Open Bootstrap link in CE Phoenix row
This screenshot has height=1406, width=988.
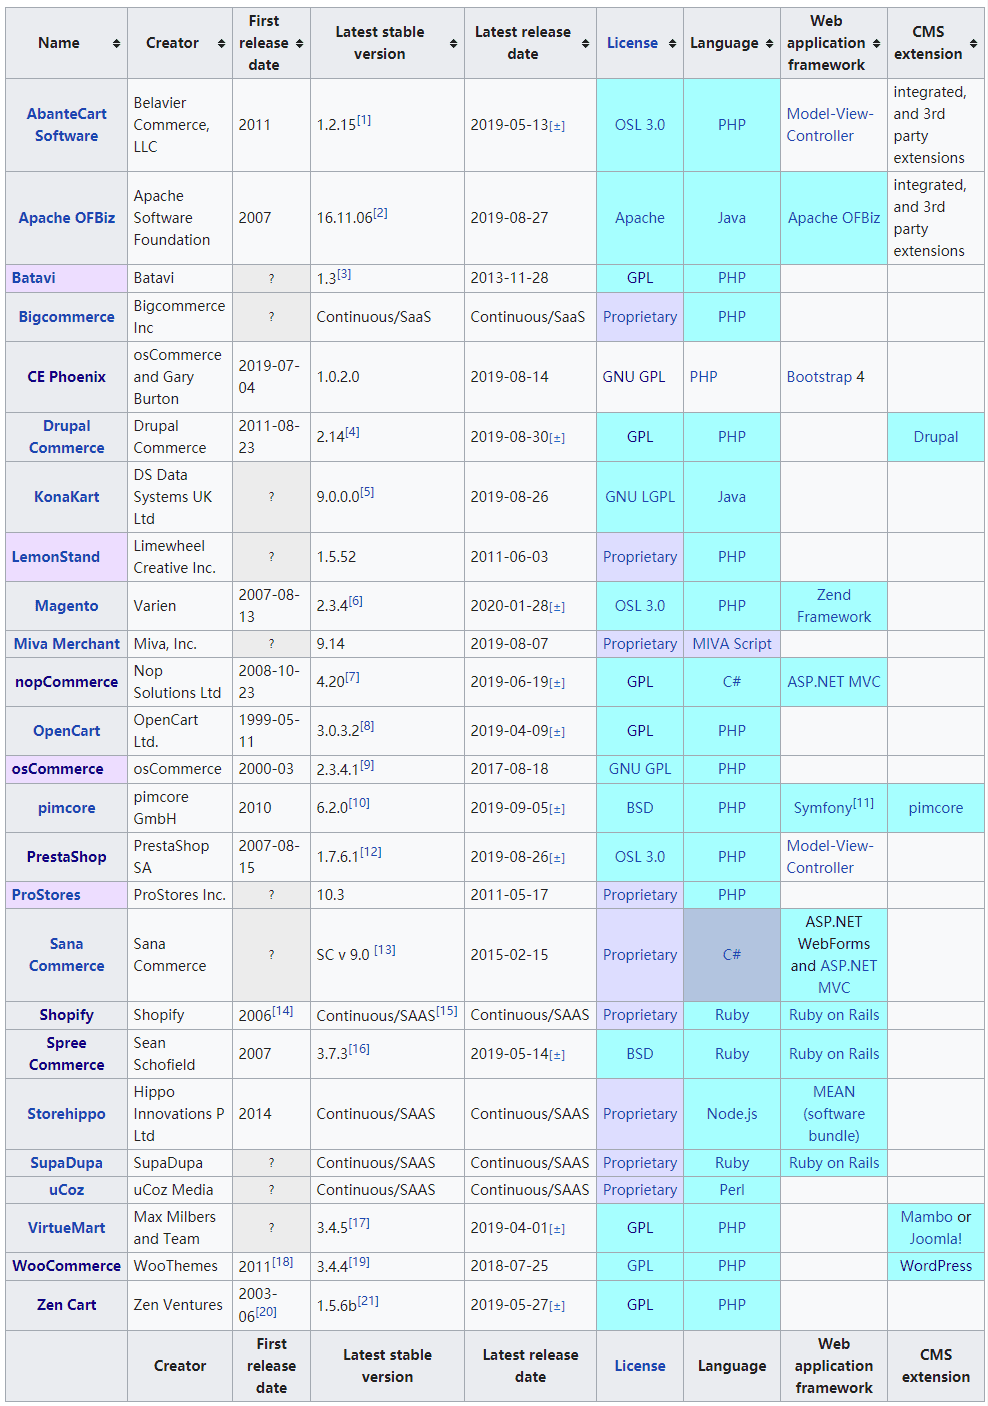pos(819,377)
